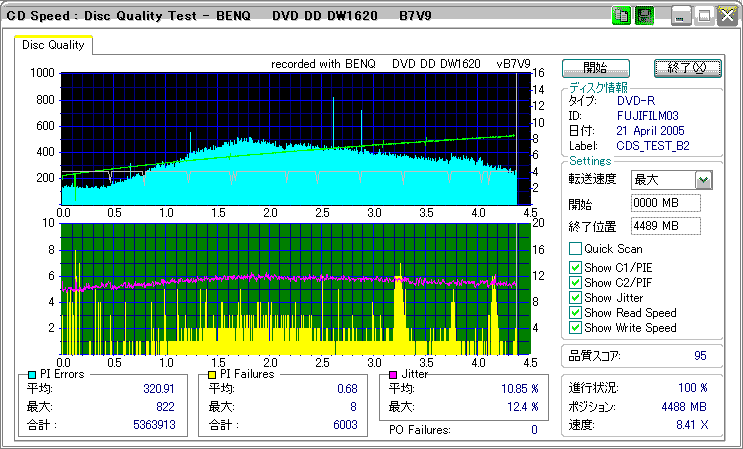This screenshot has width=743, height=449.
Task: Close the Disc Quality Test window
Action: point(728,15)
